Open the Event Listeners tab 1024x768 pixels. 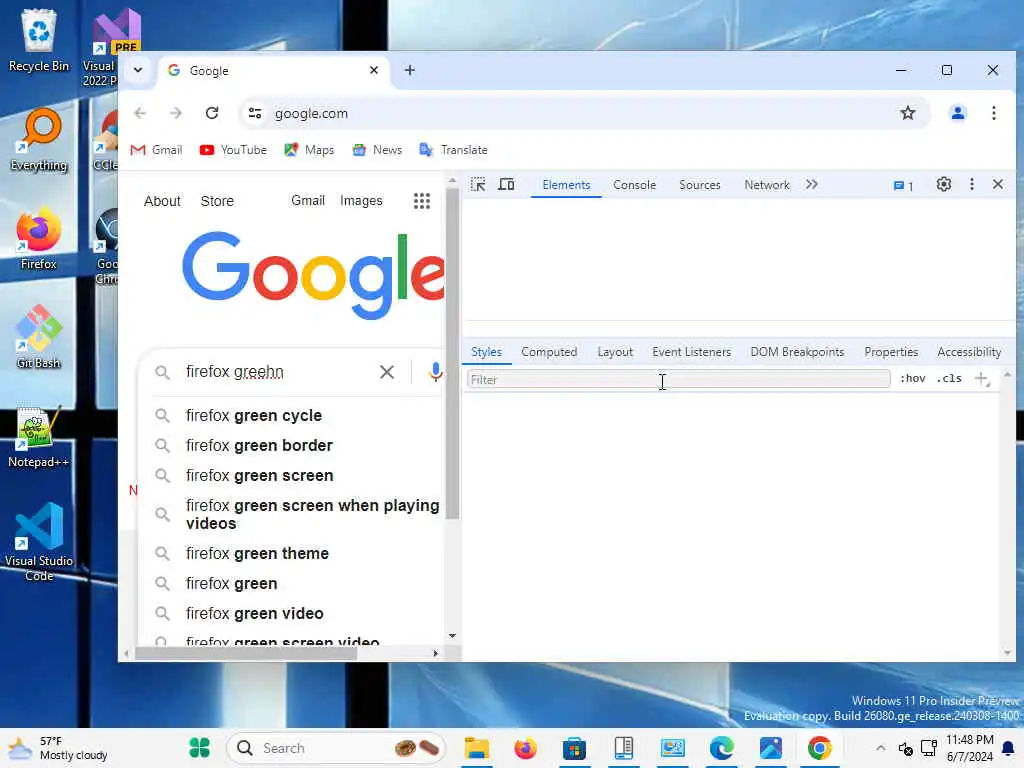[692, 352]
